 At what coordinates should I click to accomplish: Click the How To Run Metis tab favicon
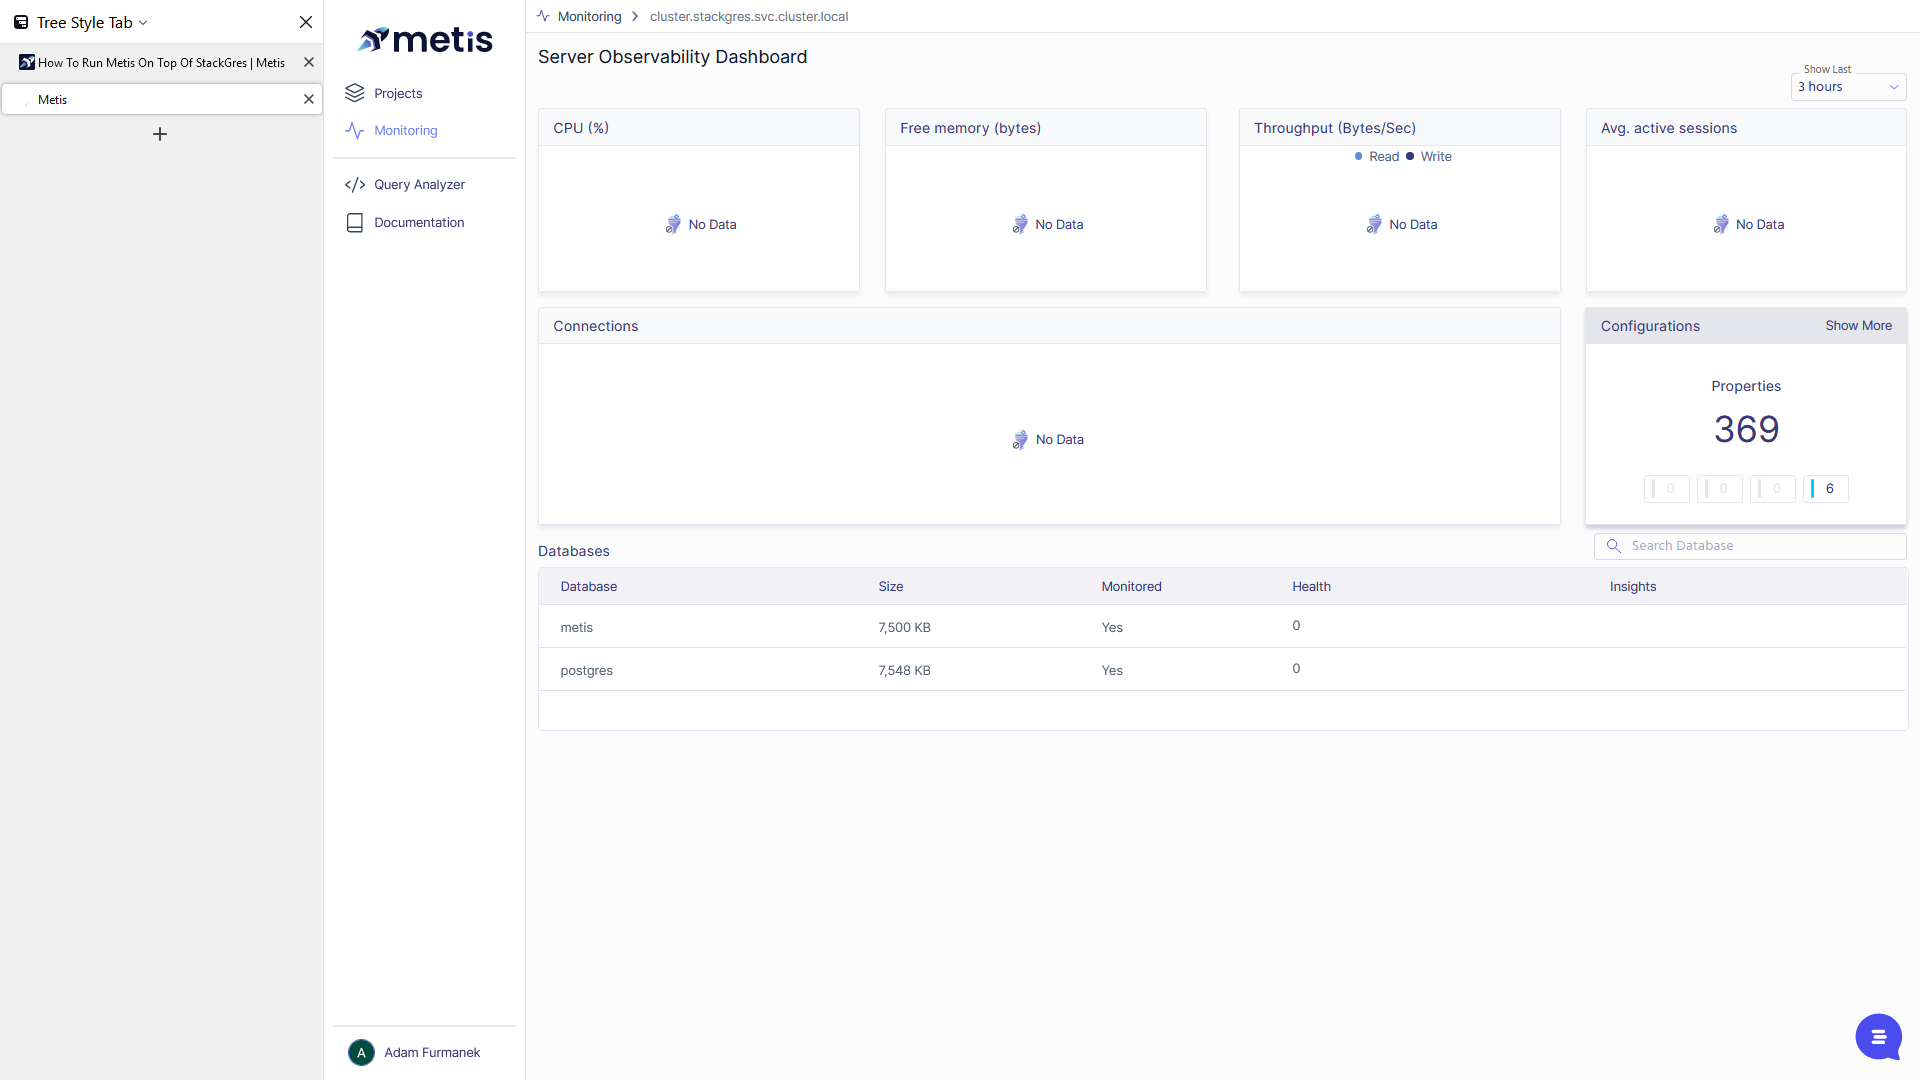pyautogui.click(x=27, y=62)
